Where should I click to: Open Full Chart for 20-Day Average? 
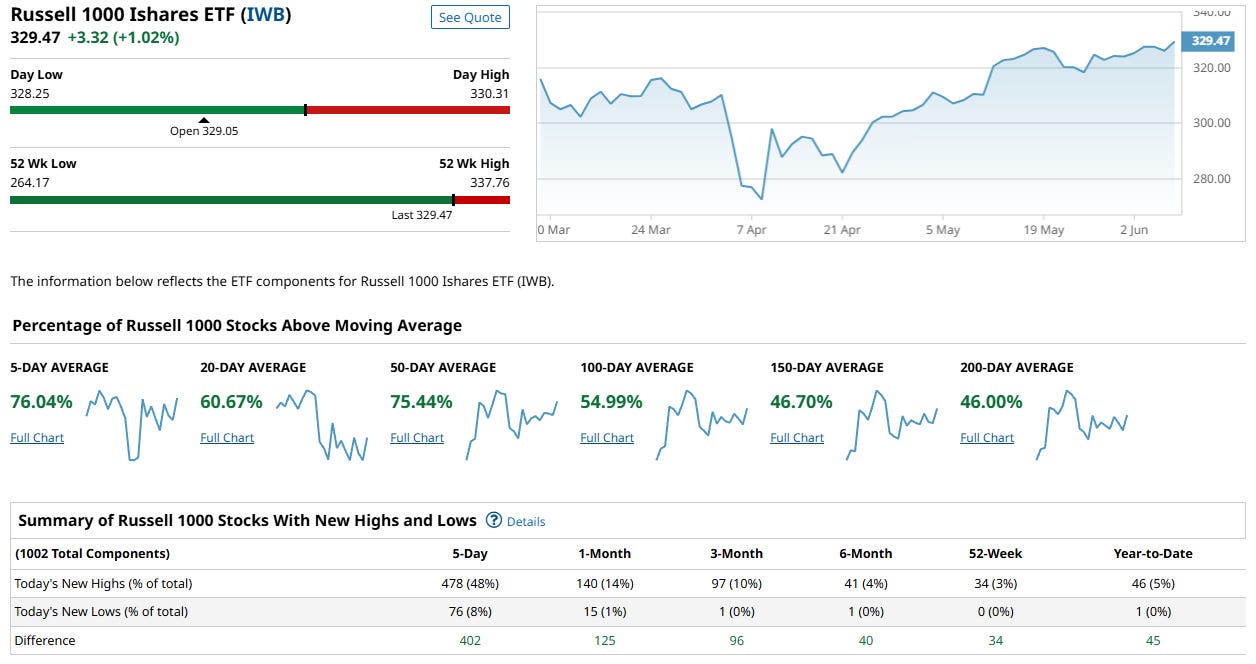pyautogui.click(x=227, y=438)
